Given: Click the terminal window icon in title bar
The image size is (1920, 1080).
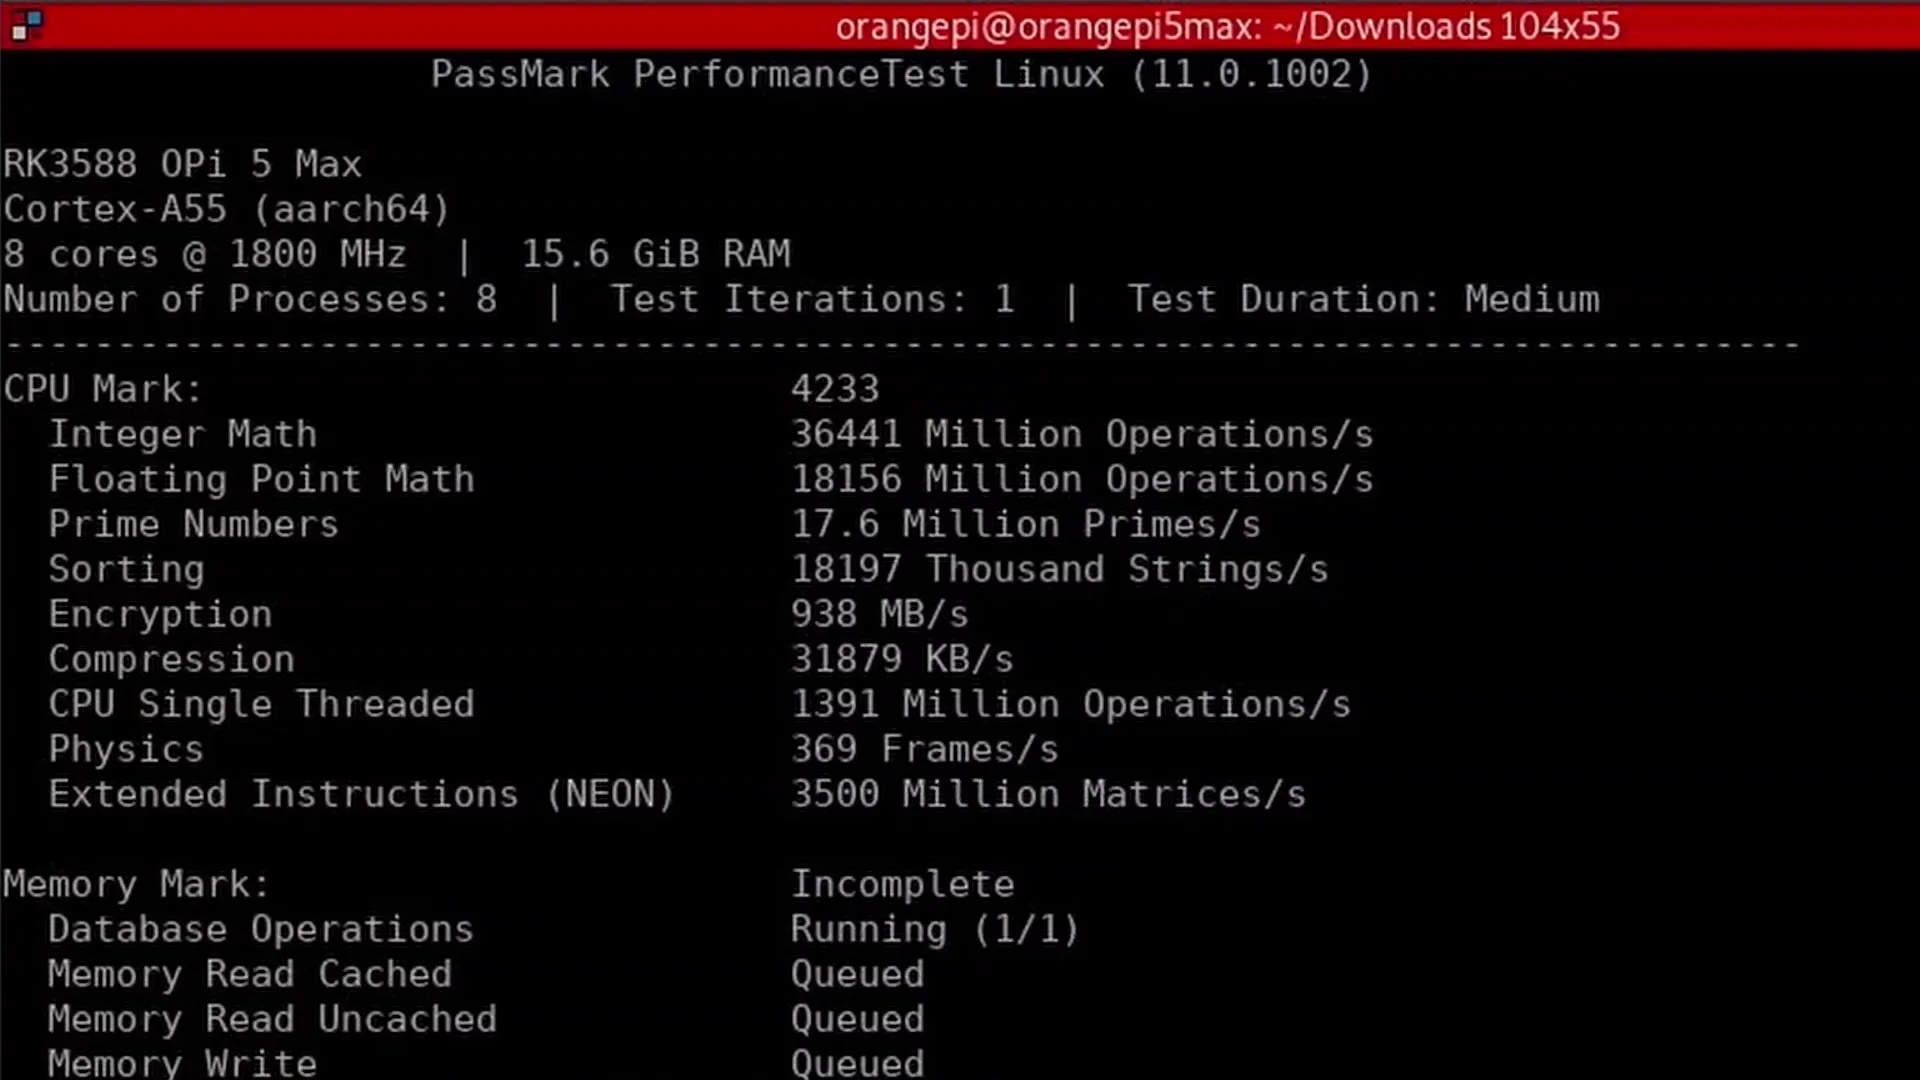Looking at the screenshot, I should coord(26,26).
